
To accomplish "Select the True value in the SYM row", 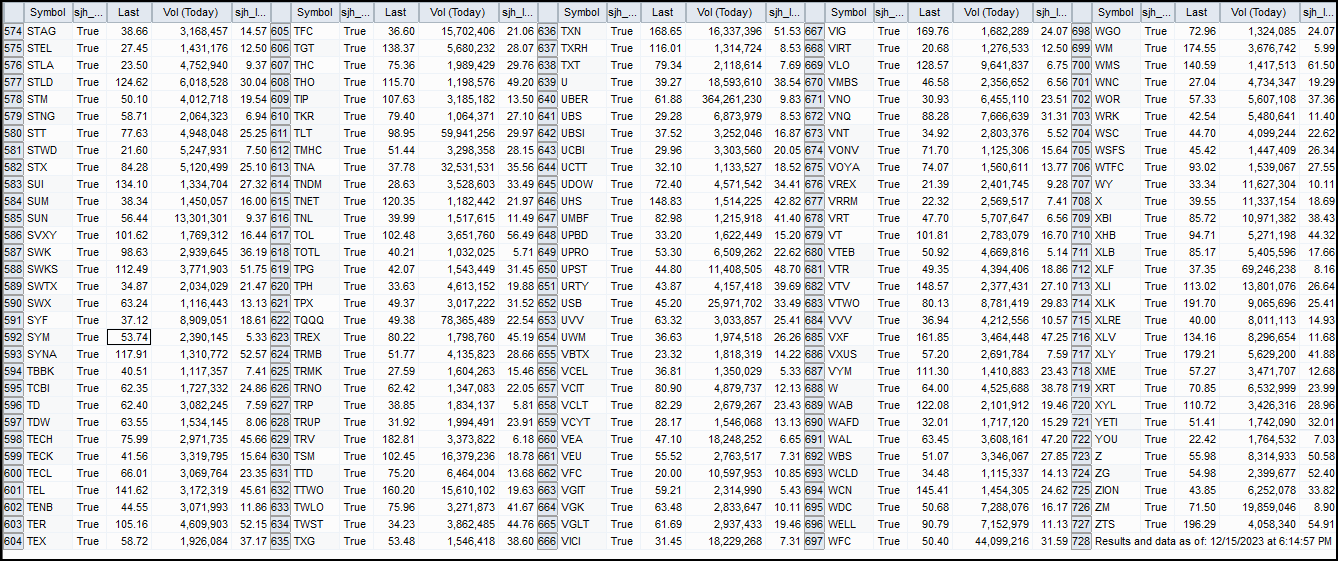I will pos(88,337).
